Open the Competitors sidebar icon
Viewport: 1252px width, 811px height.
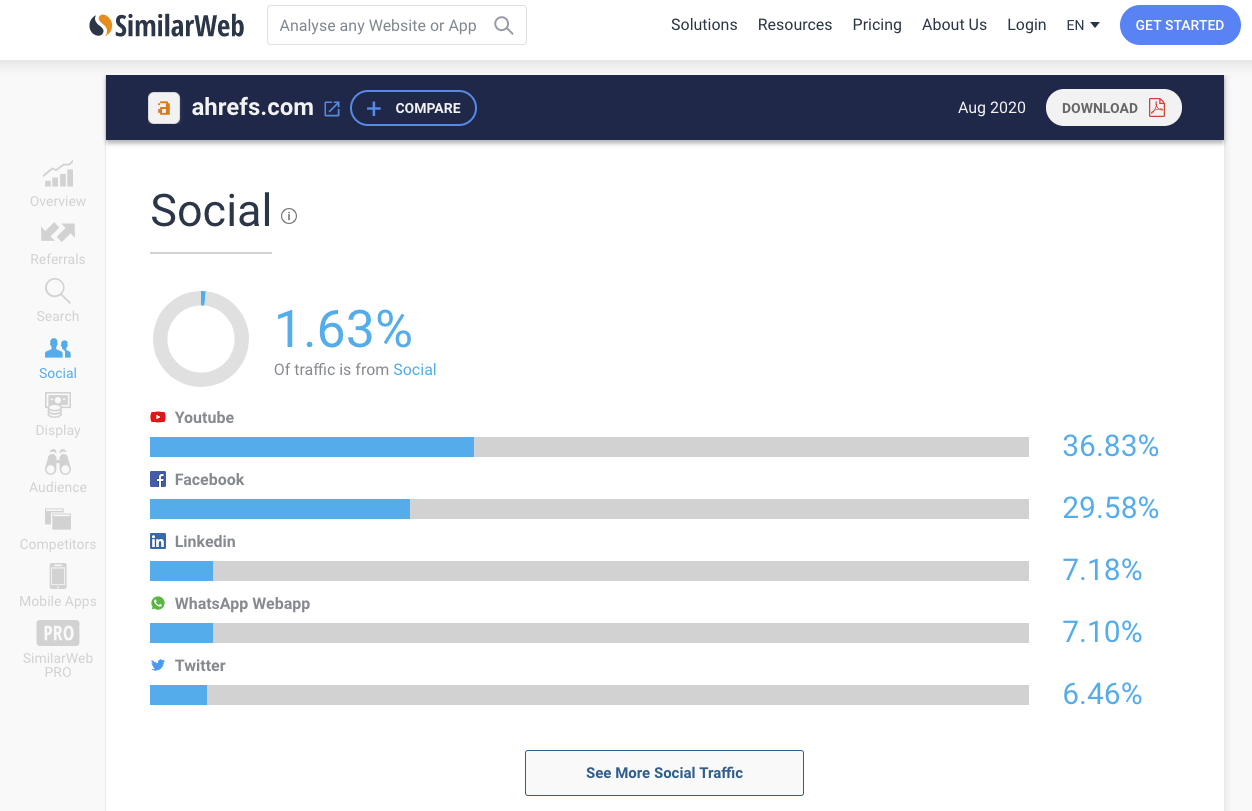click(58, 519)
